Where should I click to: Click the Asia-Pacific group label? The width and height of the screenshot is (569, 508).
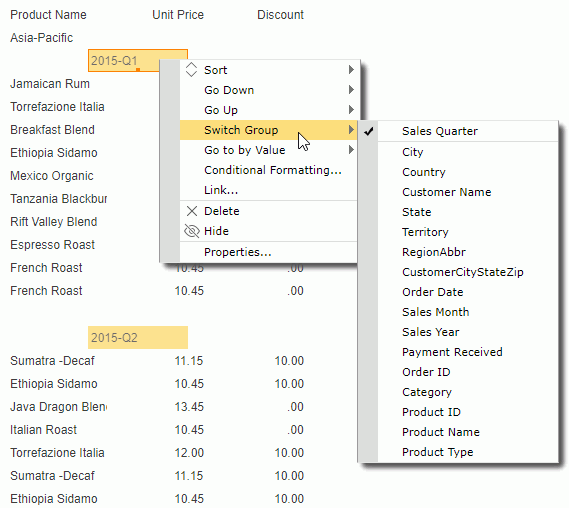(41, 38)
